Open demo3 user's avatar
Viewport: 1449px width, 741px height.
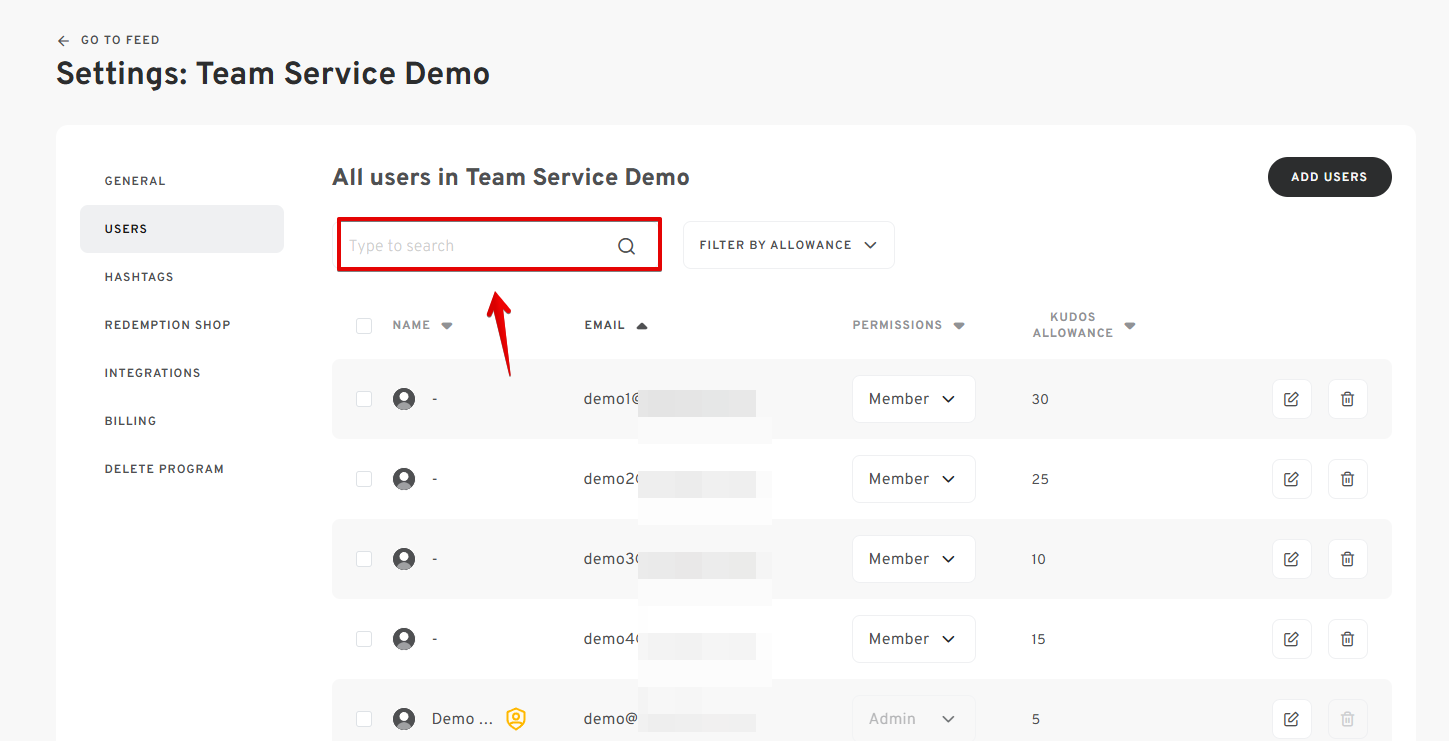coord(403,558)
